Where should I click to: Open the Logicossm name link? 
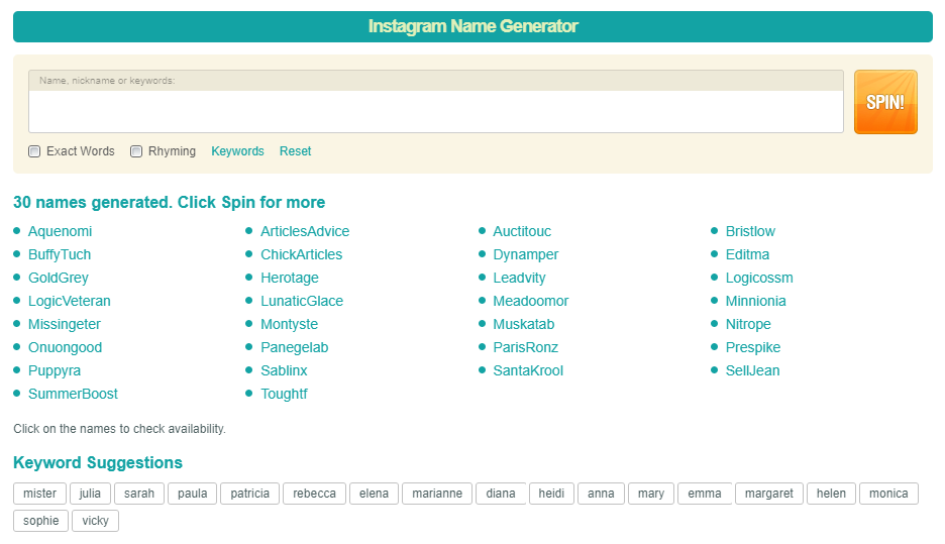[759, 278]
